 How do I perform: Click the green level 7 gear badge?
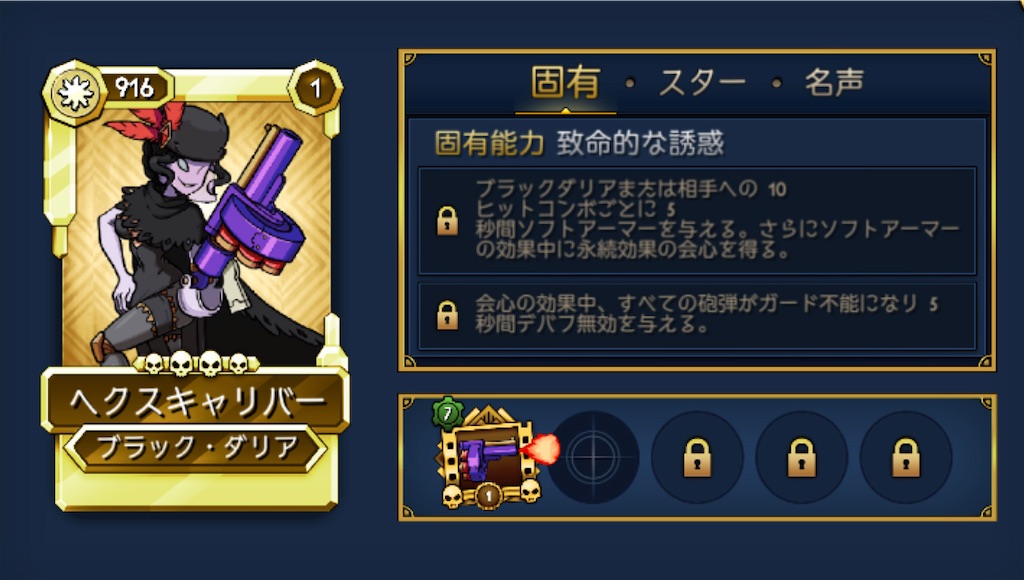448,413
